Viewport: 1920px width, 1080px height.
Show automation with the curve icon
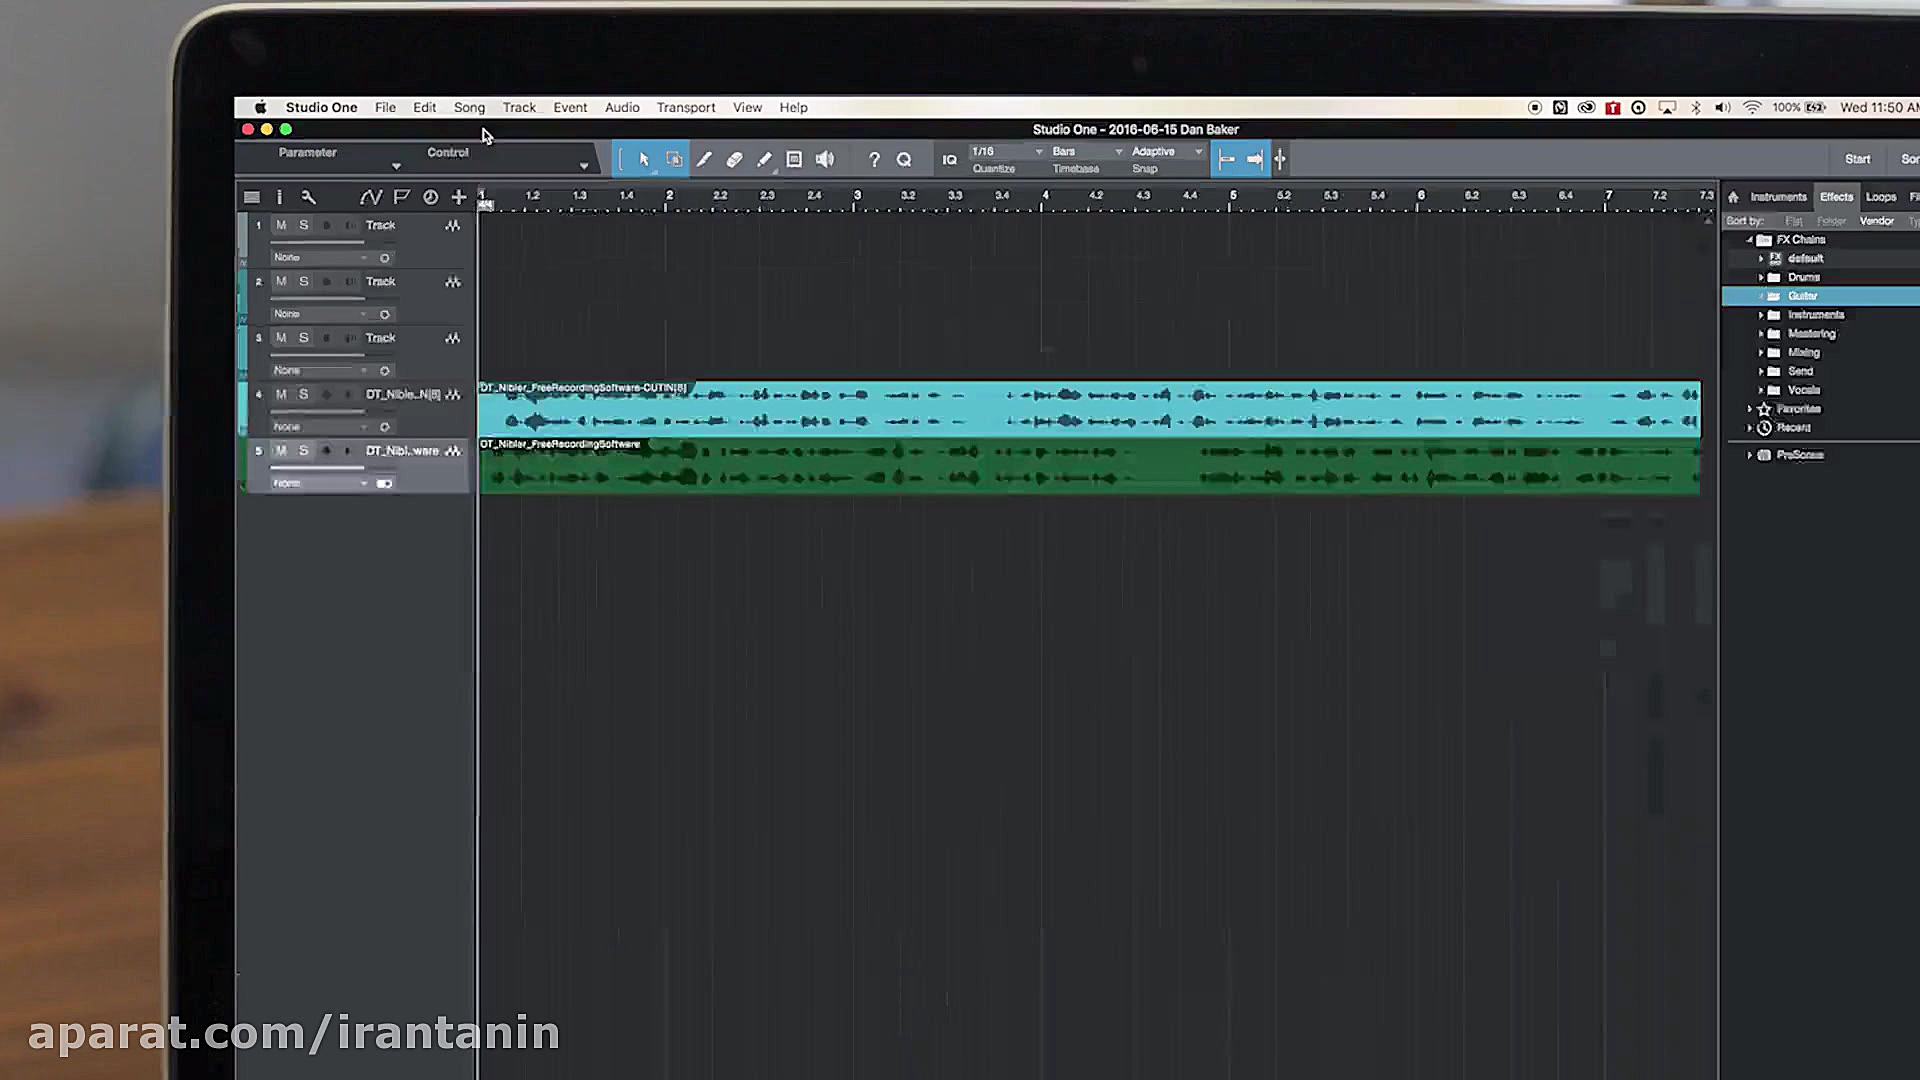[370, 197]
